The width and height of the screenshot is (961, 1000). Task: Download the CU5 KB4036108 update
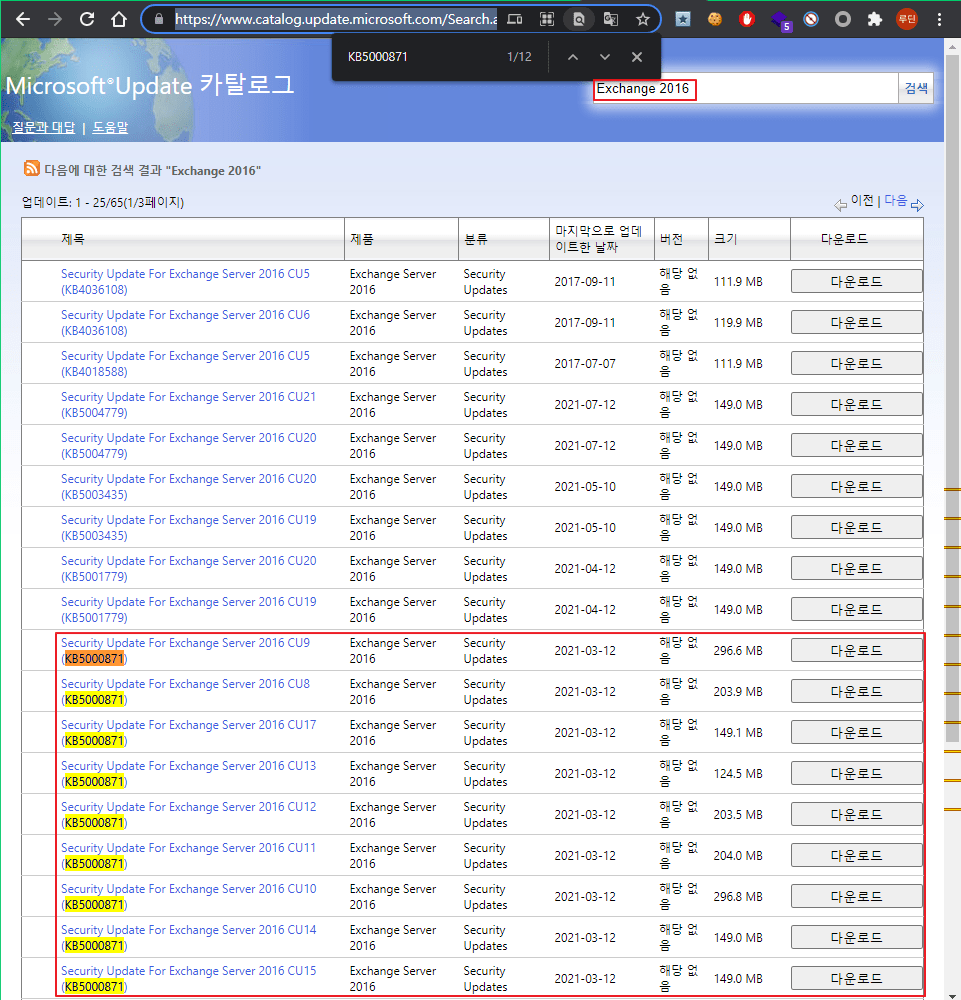856,281
